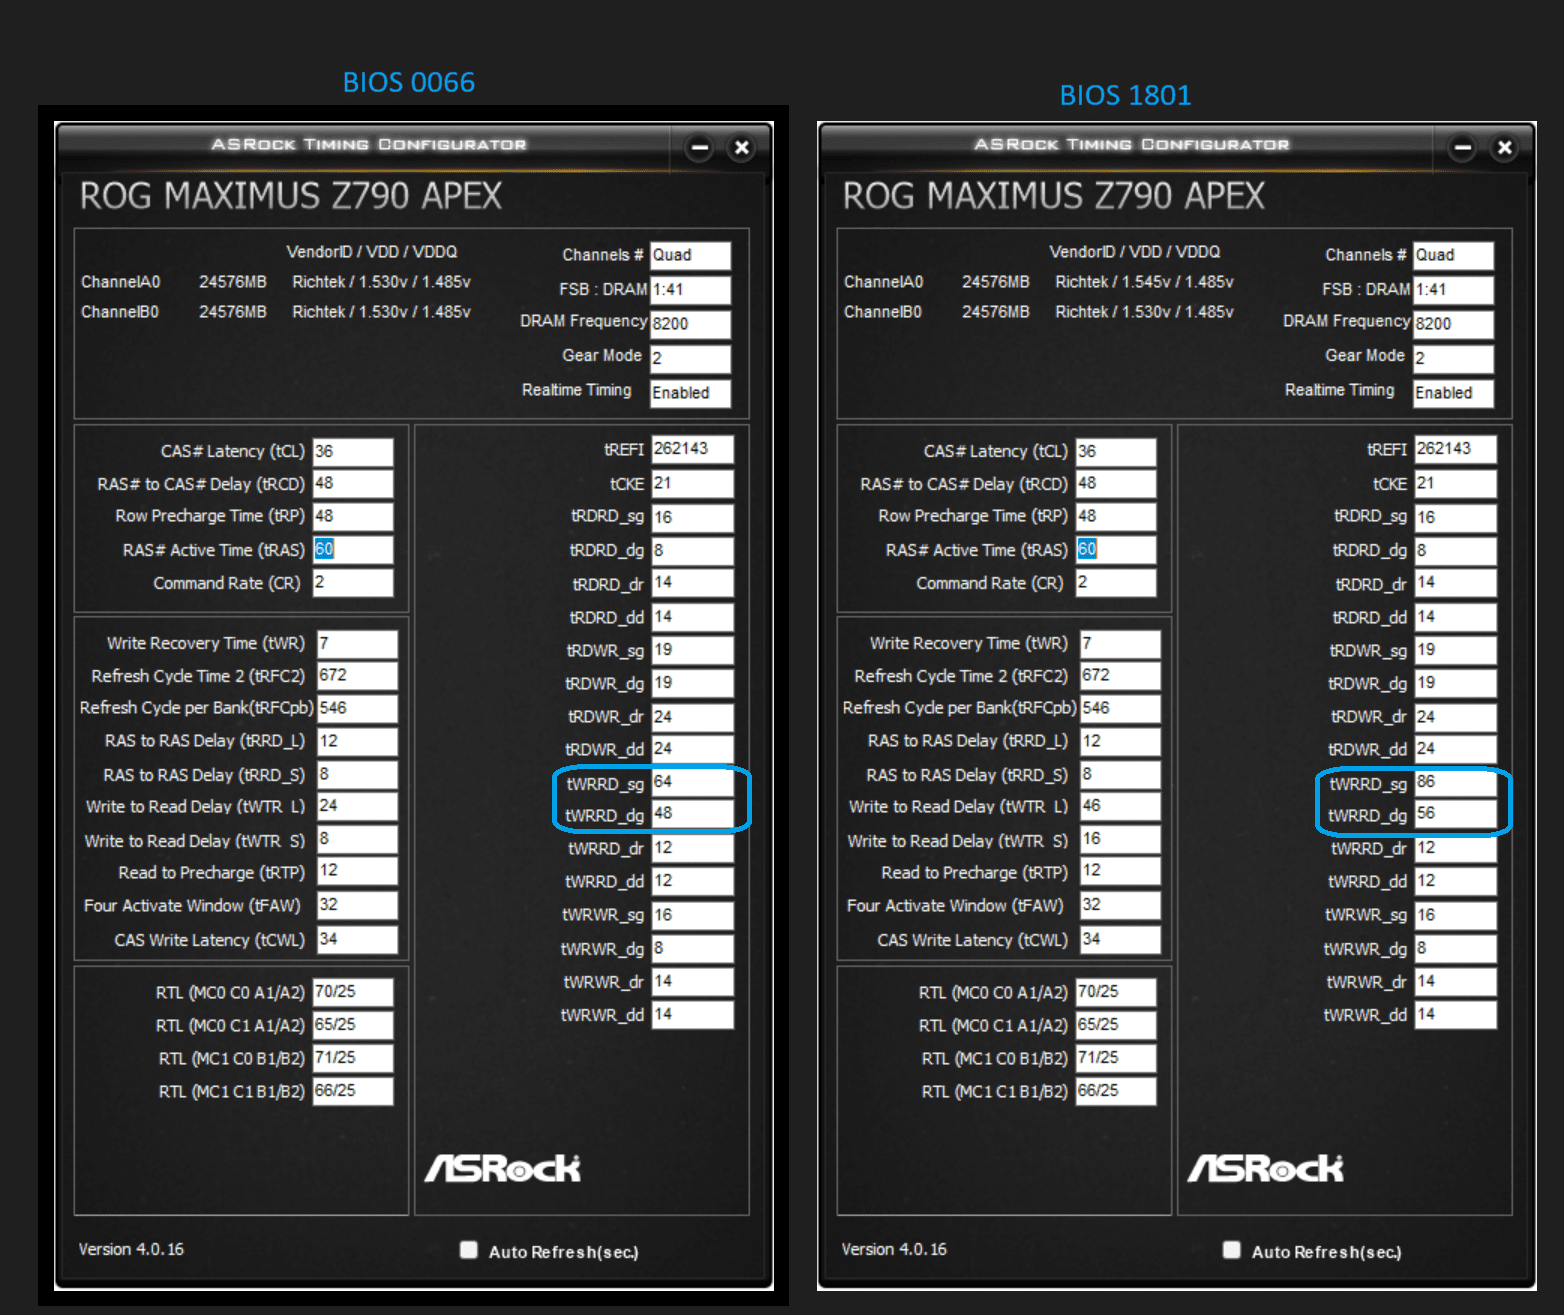
Task: Minimize the BIOS 1801 Timing Configurator window
Action: [x=1463, y=148]
